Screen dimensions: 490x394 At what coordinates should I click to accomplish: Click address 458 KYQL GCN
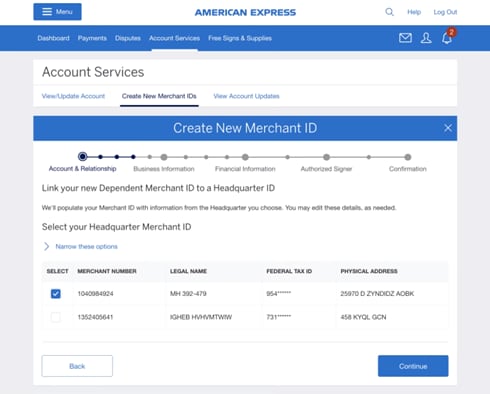tap(363, 317)
